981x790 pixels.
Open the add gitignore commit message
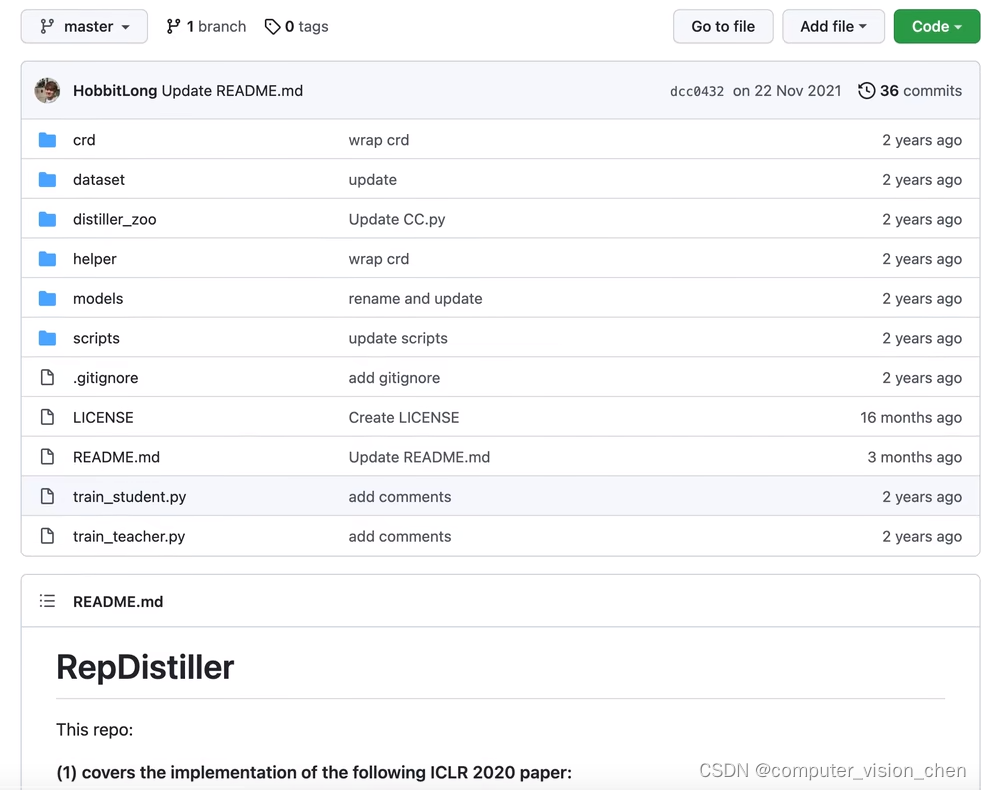click(x=394, y=378)
